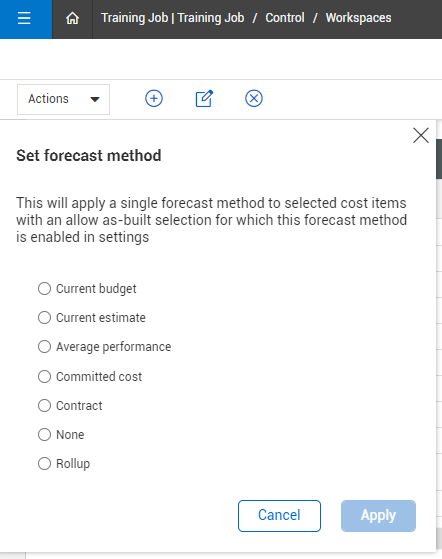442x559 pixels.
Task: Click the Actions dropdown arrow
Action: tap(95, 99)
